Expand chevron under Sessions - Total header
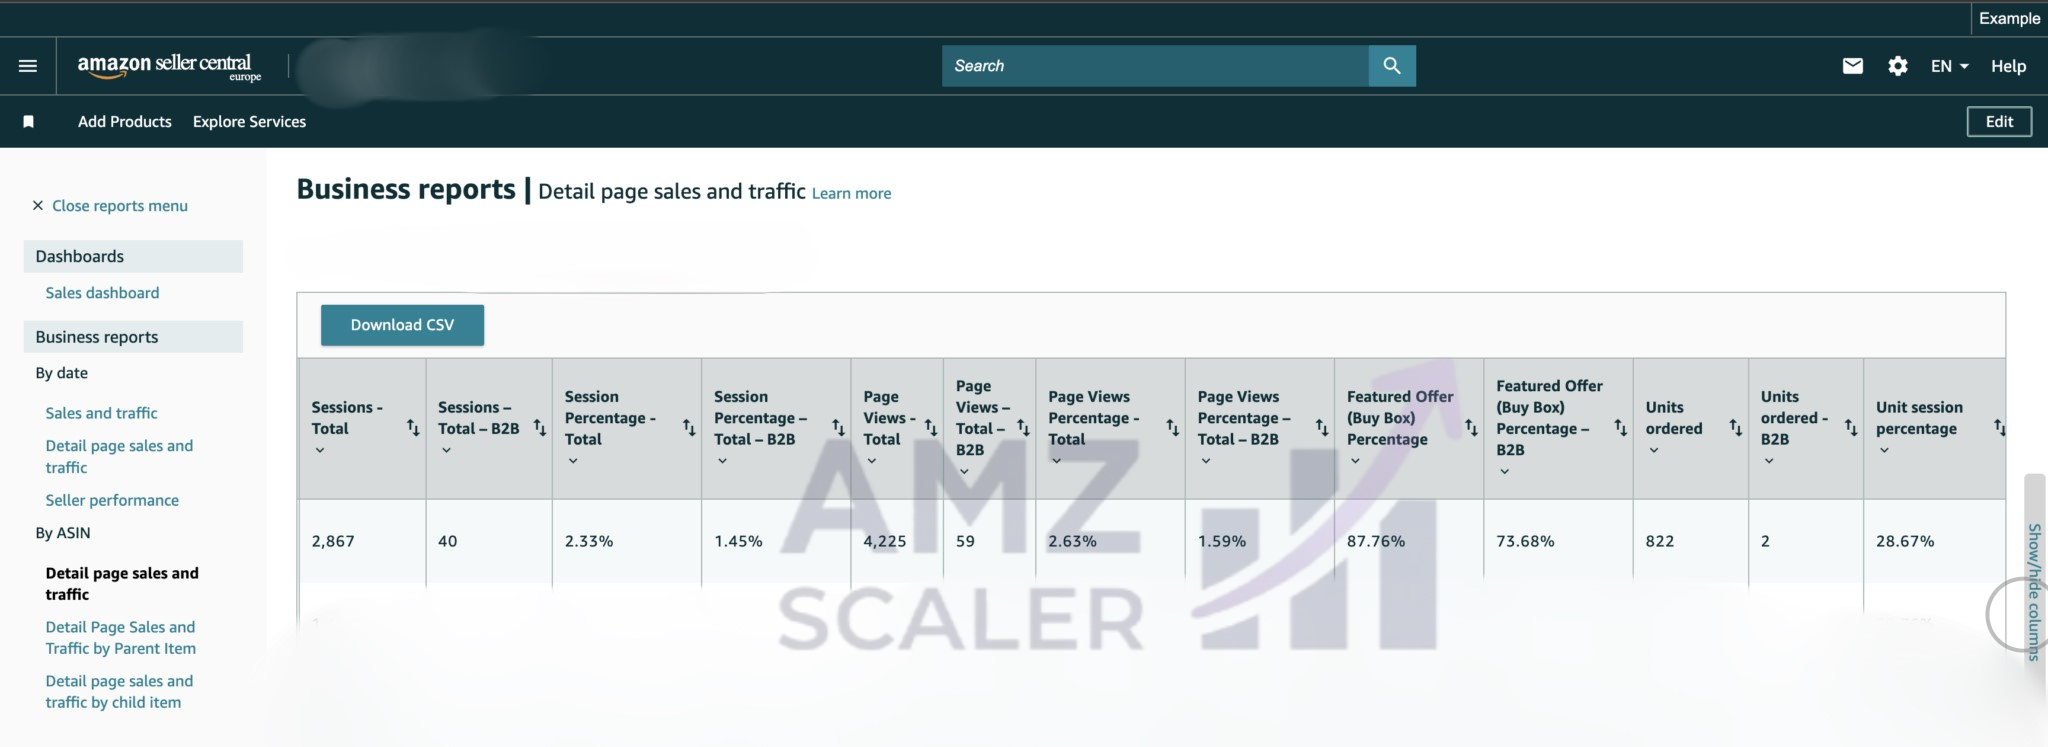The width and height of the screenshot is (2048, 747). (x=320, y=451)
